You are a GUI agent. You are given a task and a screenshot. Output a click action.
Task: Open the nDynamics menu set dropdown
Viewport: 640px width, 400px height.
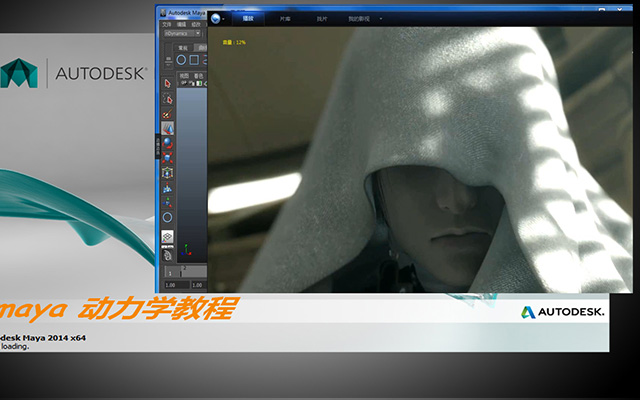182,33
